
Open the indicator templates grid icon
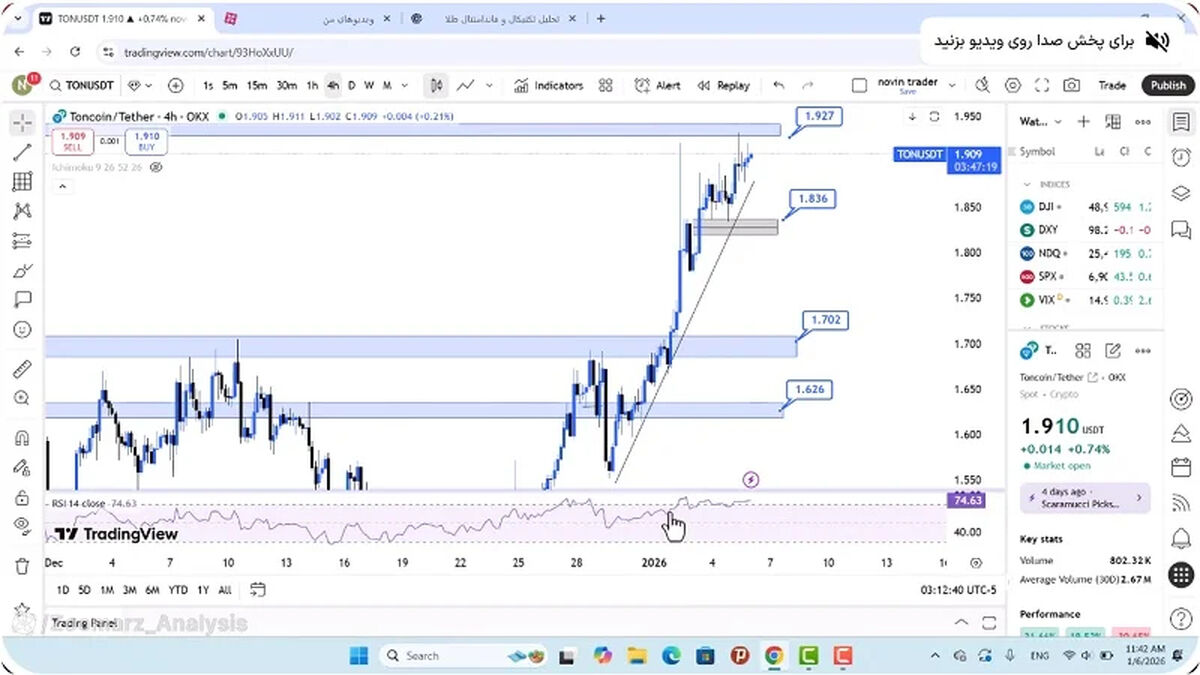pos(605,86)
